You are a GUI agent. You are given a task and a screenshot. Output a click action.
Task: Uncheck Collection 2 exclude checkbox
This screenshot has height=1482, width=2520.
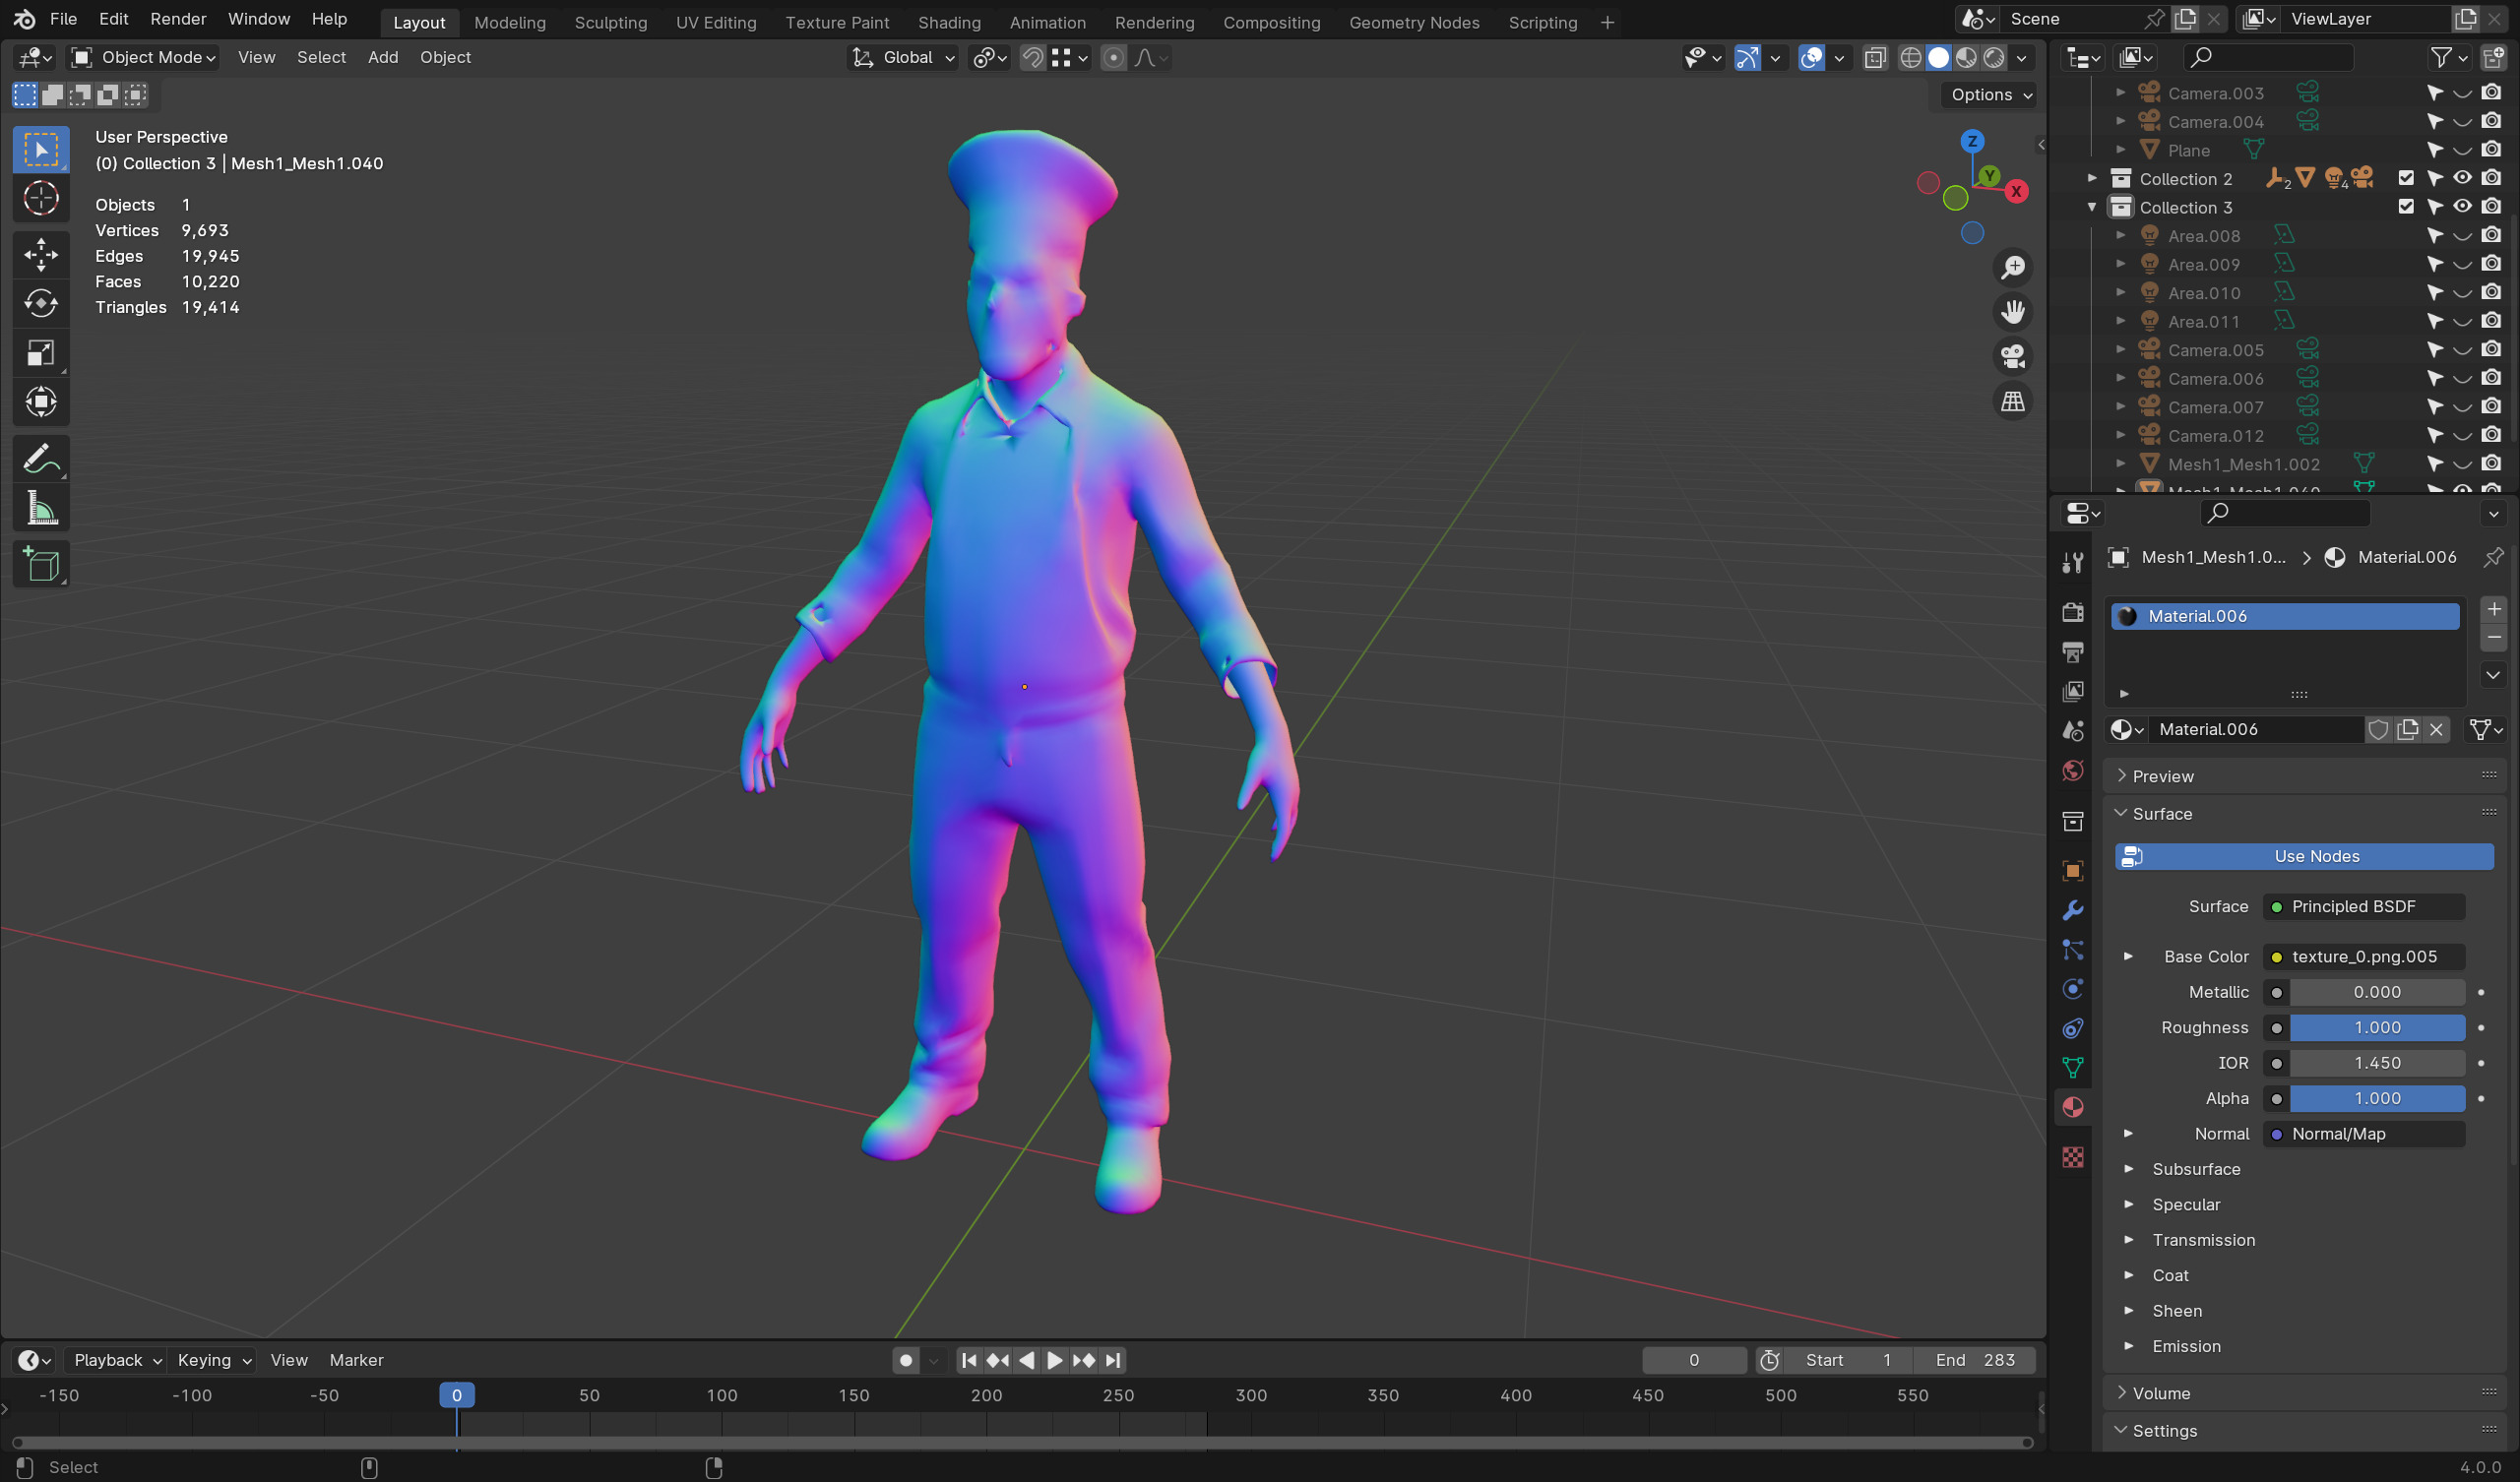point(2405,178)
